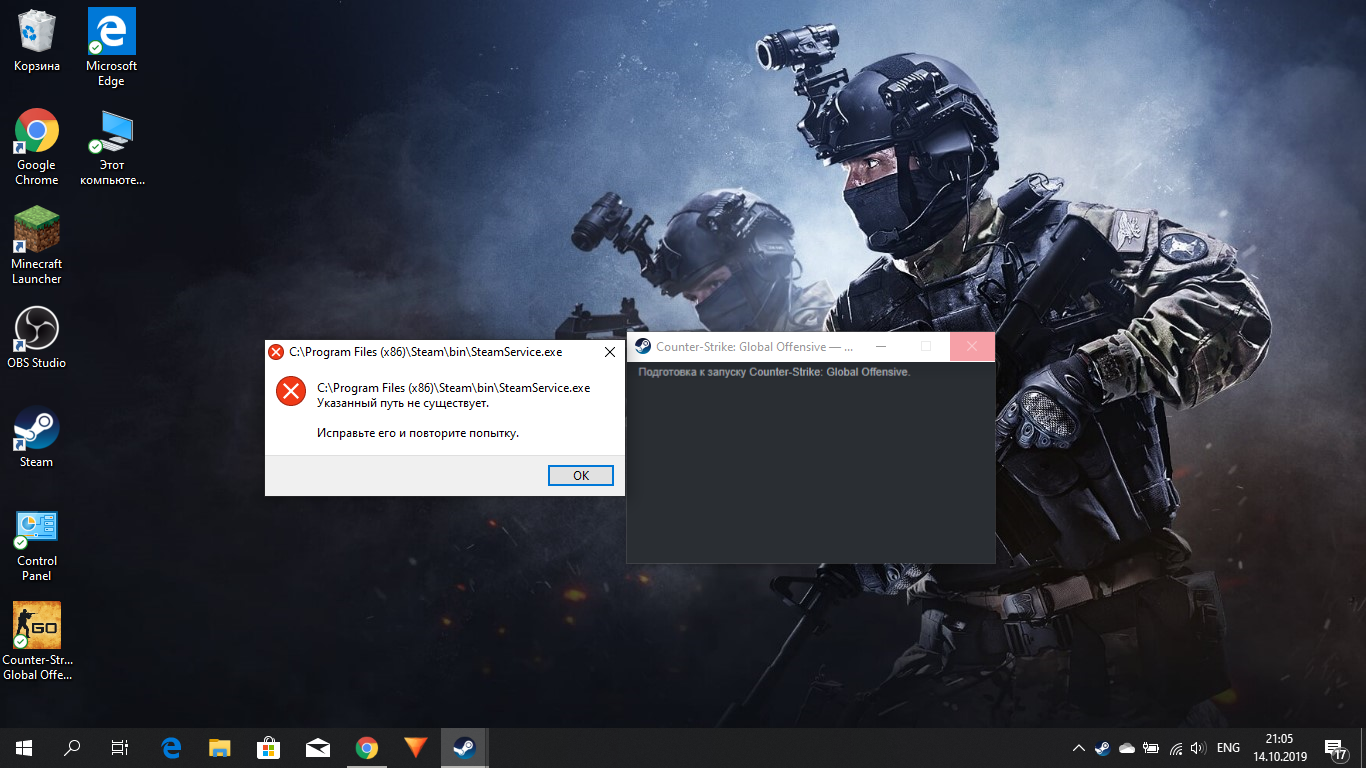Open Action Center with 17 notifications

point(1336,748)
